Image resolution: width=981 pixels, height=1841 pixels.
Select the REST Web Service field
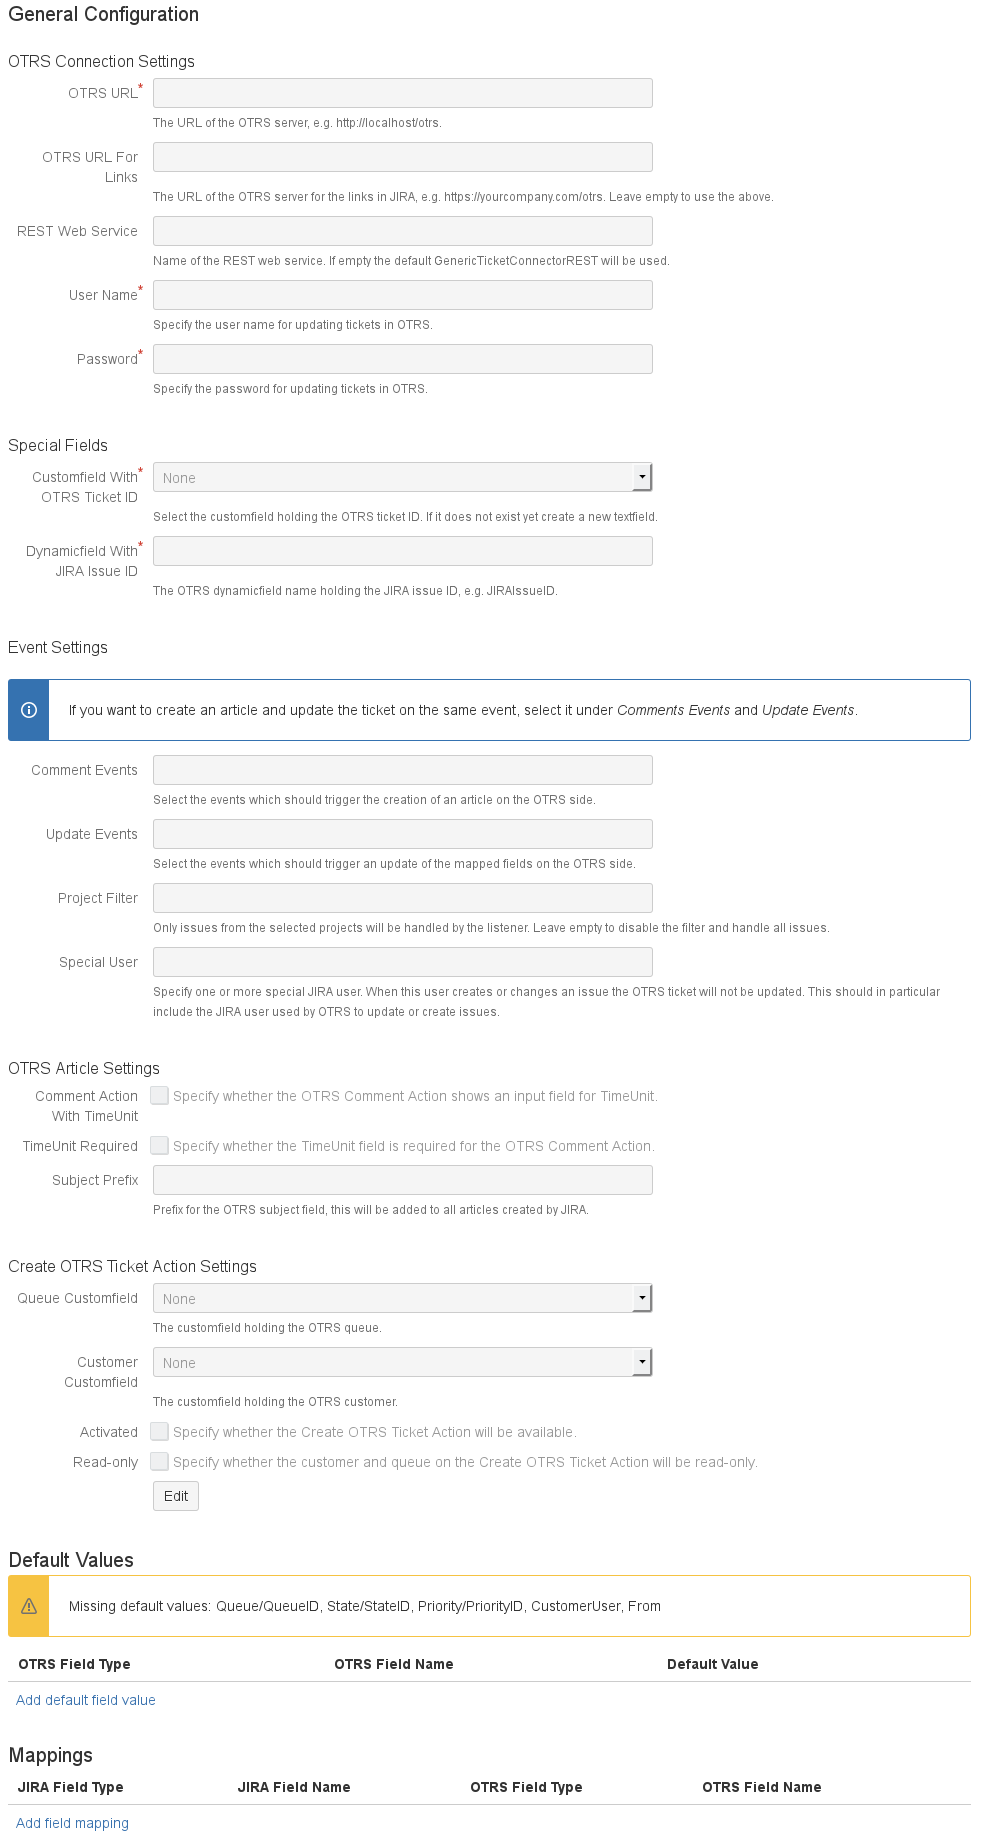point(402,232)
